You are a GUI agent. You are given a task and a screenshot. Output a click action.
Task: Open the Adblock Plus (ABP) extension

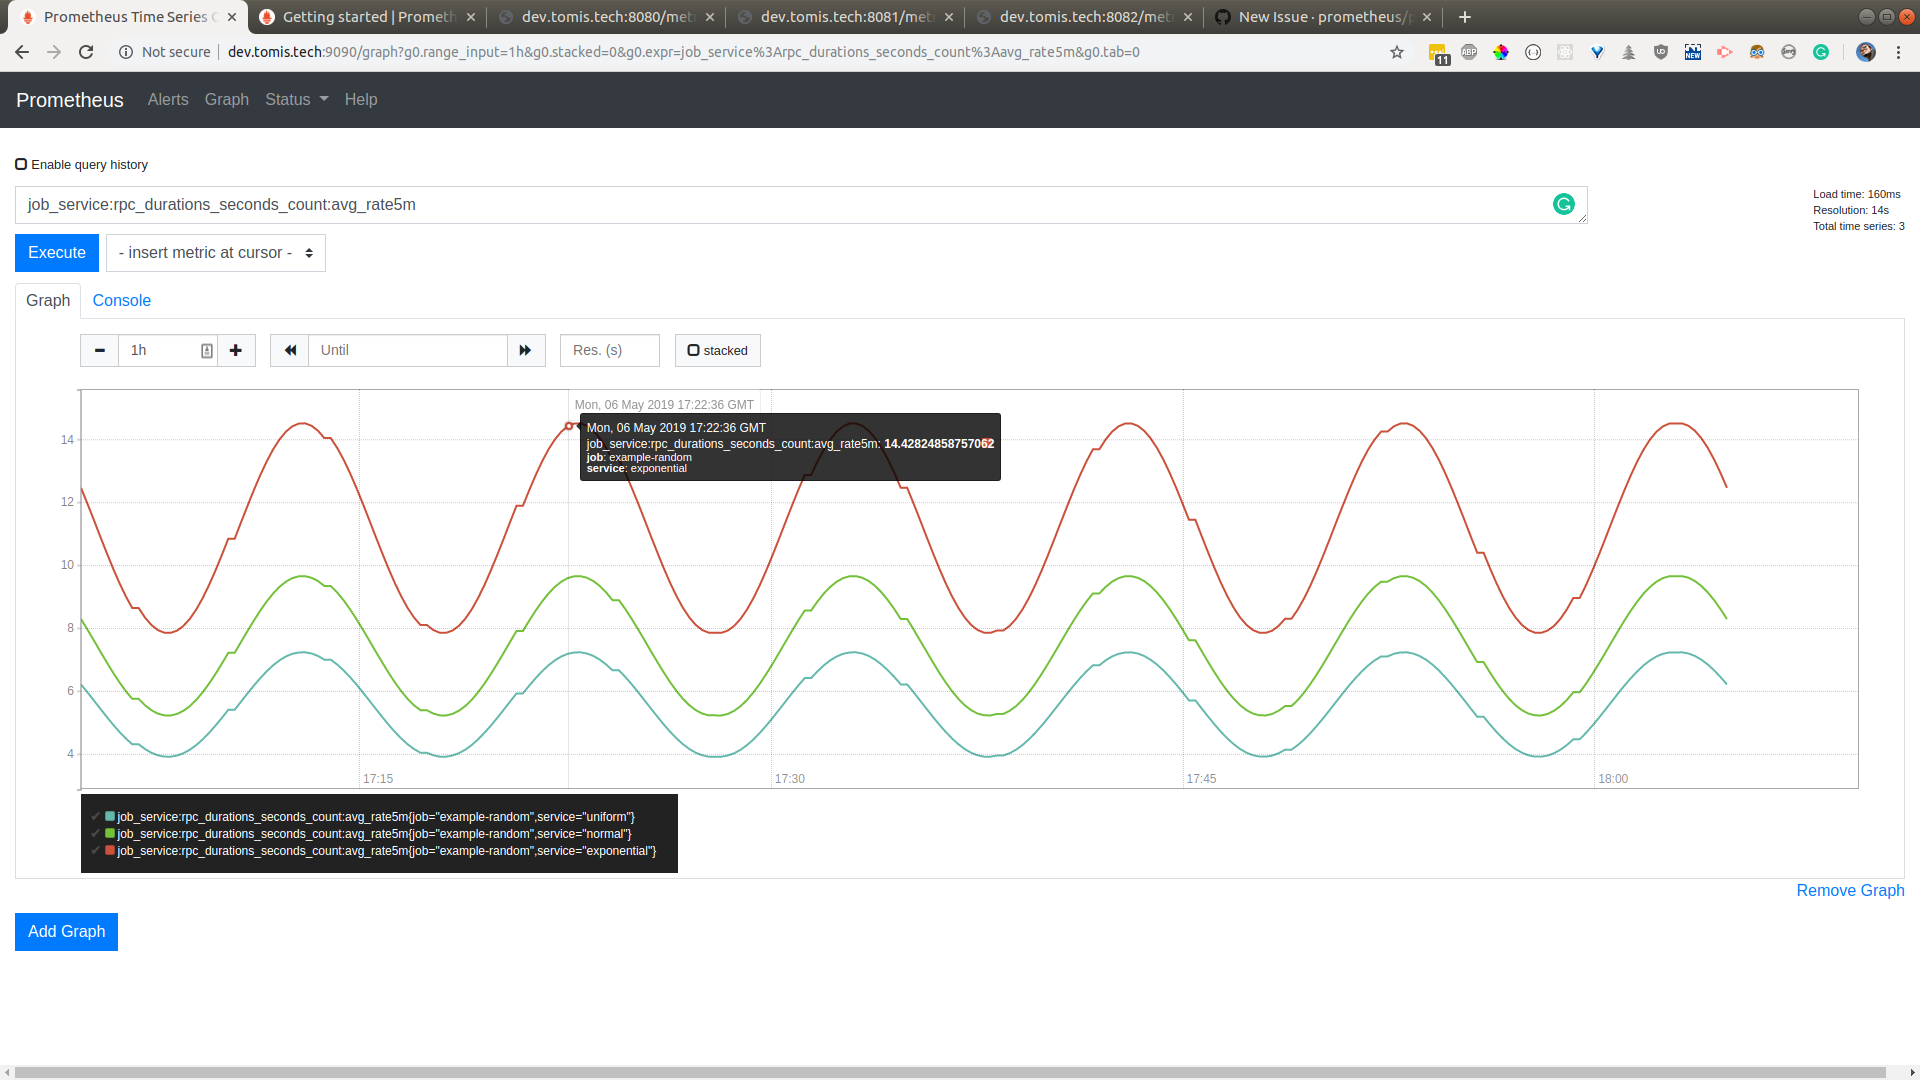[x=1469, y=52]
